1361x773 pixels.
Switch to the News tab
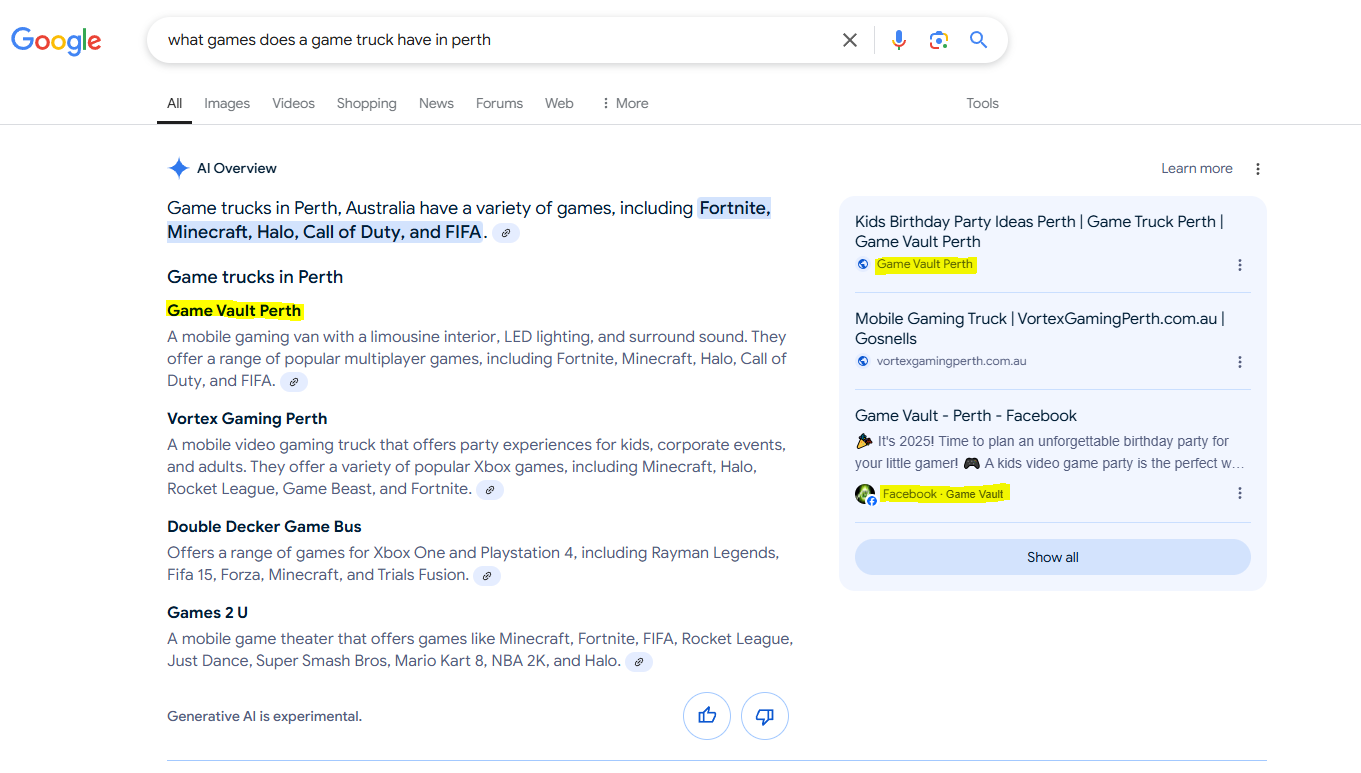pyautogui.click(x=436, y=103)
